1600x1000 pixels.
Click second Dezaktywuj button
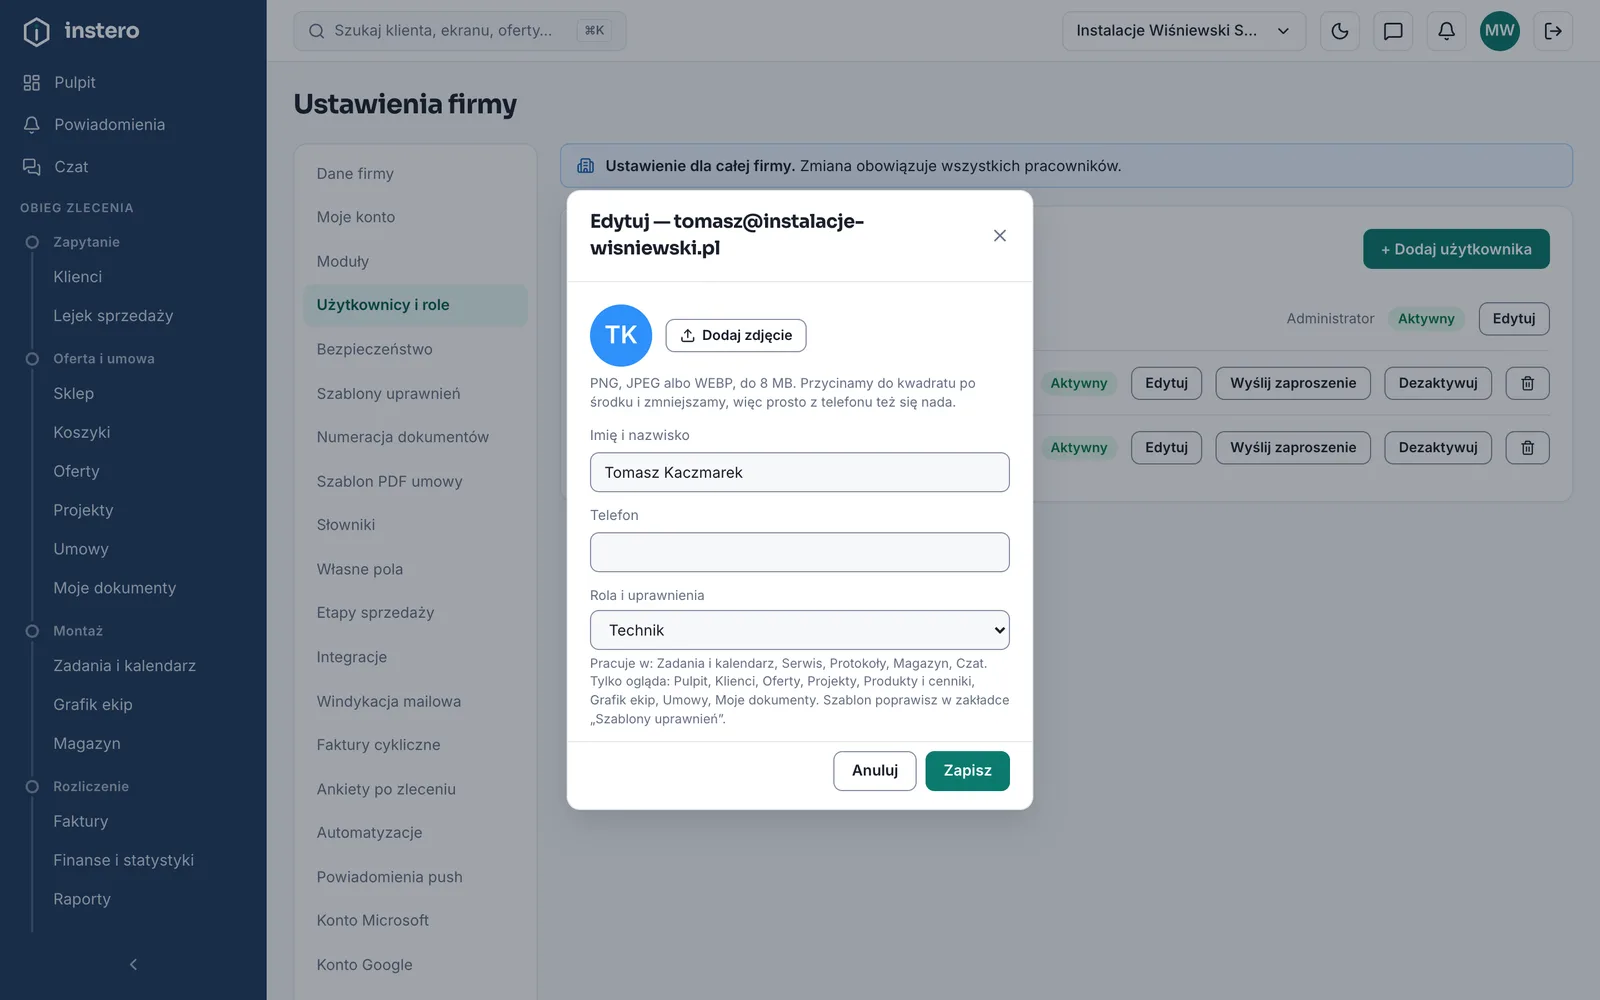pyautogui.click(x=1438, y=448)
